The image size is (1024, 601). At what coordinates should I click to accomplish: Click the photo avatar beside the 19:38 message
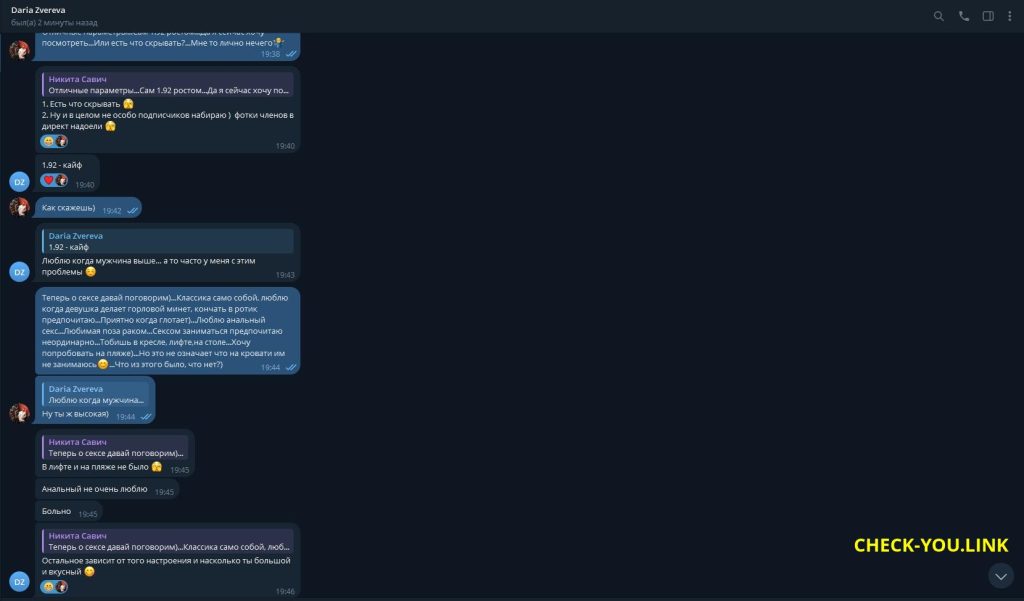[19, 50]
